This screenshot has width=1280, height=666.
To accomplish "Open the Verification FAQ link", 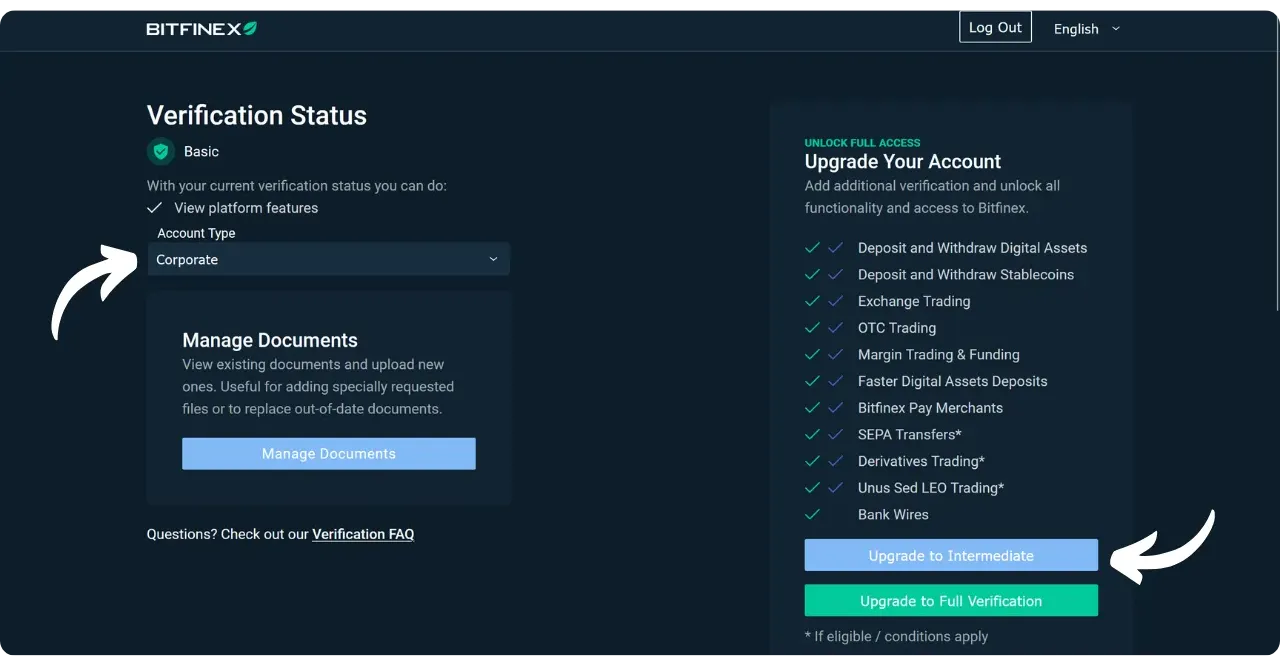I will [363, 533].
